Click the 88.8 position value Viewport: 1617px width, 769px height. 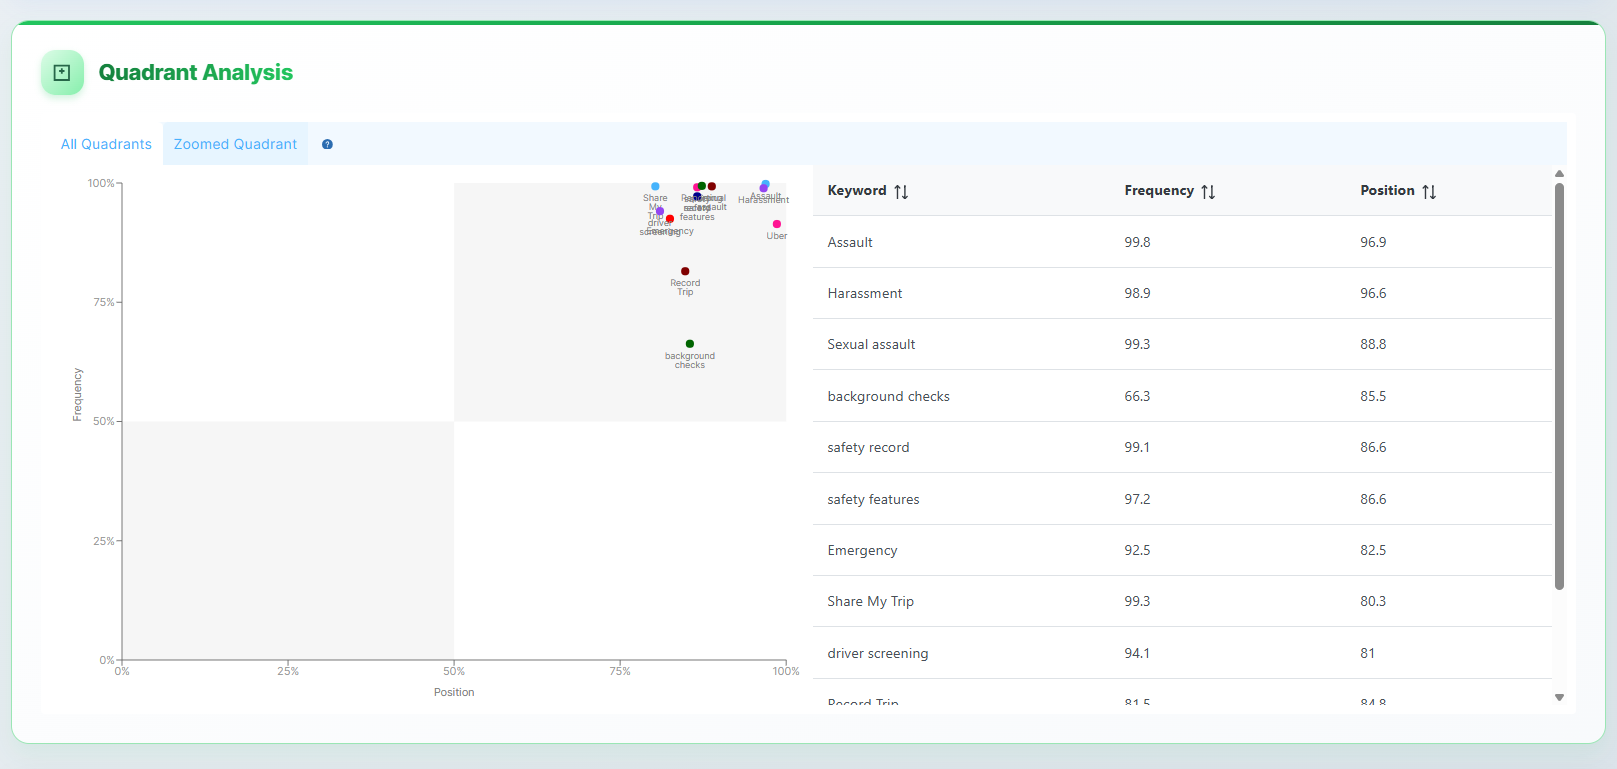[x=1373, y=344]
